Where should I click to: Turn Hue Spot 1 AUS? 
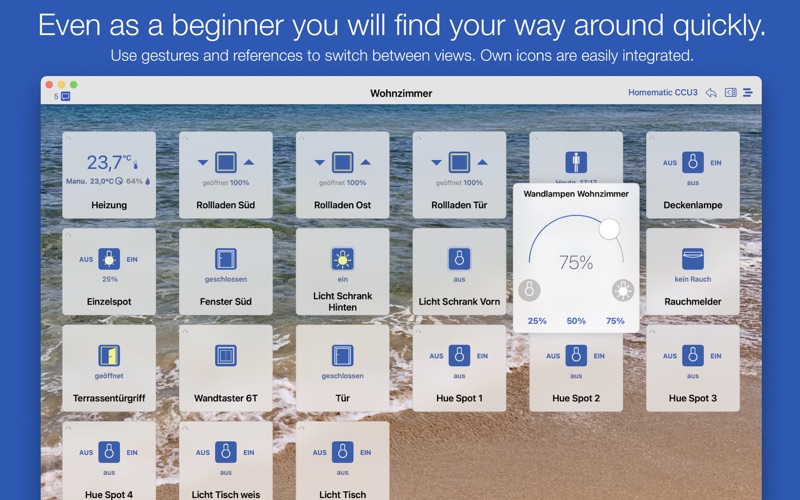[x=436, y=356]
